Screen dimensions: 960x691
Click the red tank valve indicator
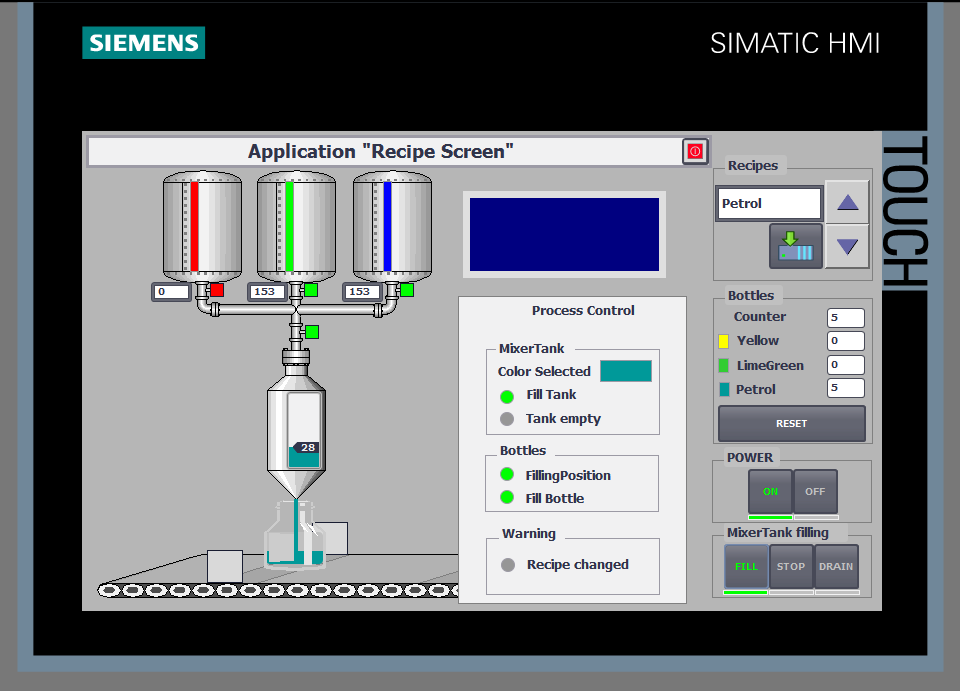pos(217,290)
